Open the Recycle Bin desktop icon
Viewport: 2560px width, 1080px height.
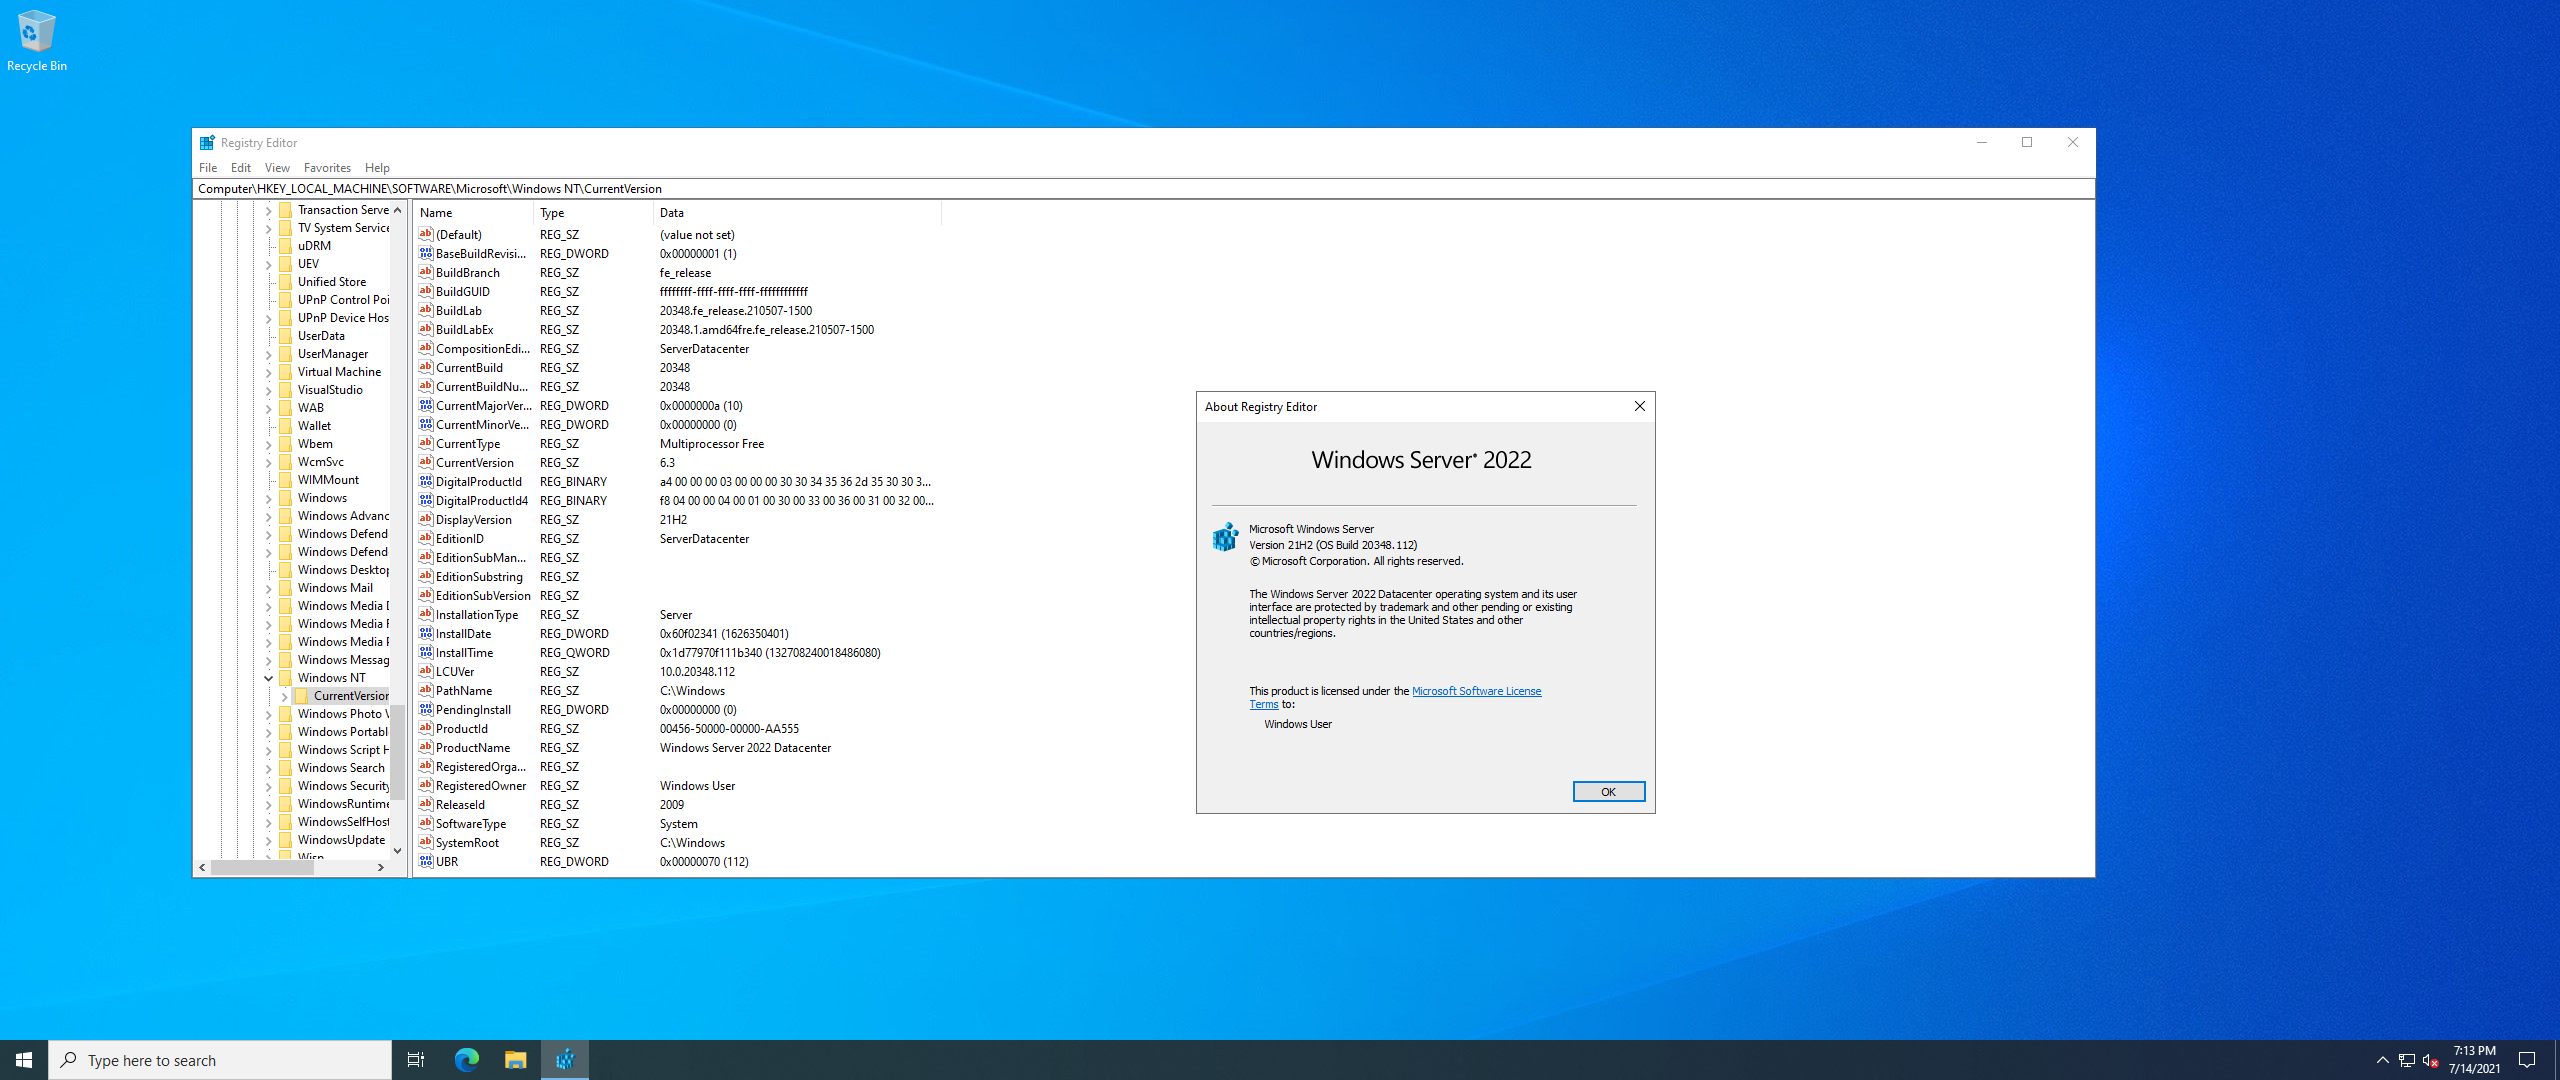tap(36, 40)
